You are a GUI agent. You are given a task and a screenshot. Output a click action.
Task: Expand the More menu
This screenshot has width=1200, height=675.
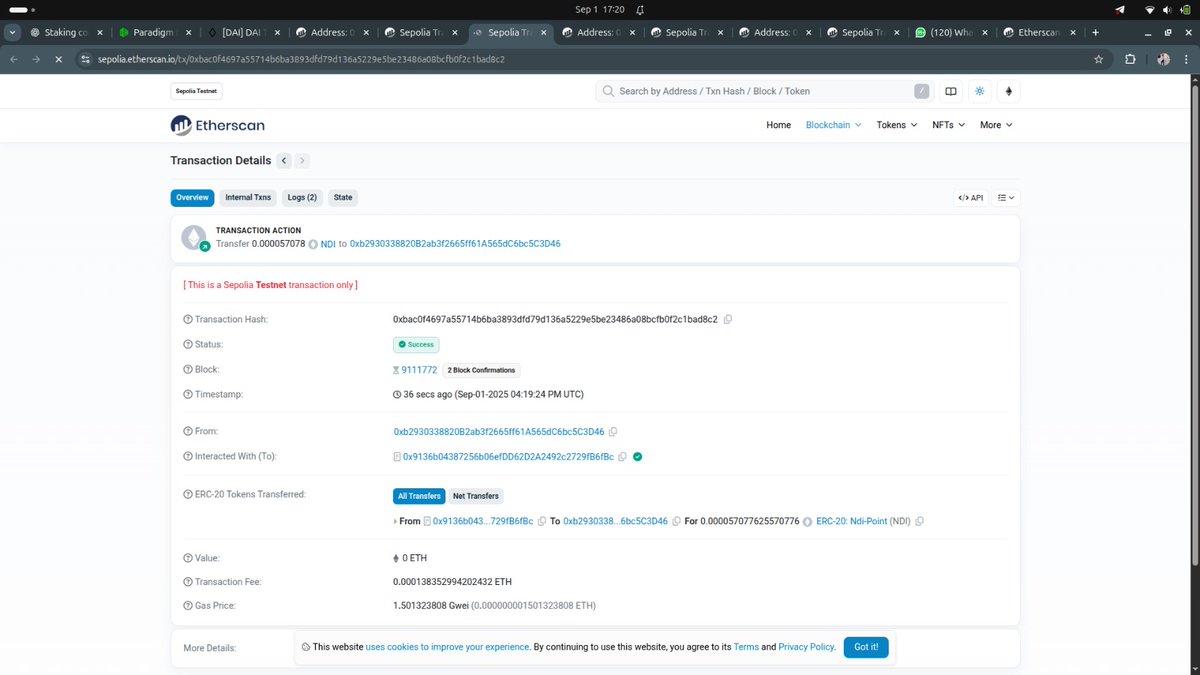tap(996, 125)
